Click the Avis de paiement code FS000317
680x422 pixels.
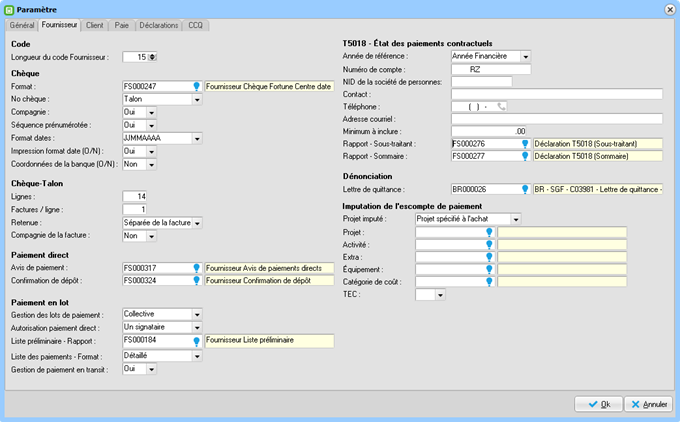[x=140, y=268]
